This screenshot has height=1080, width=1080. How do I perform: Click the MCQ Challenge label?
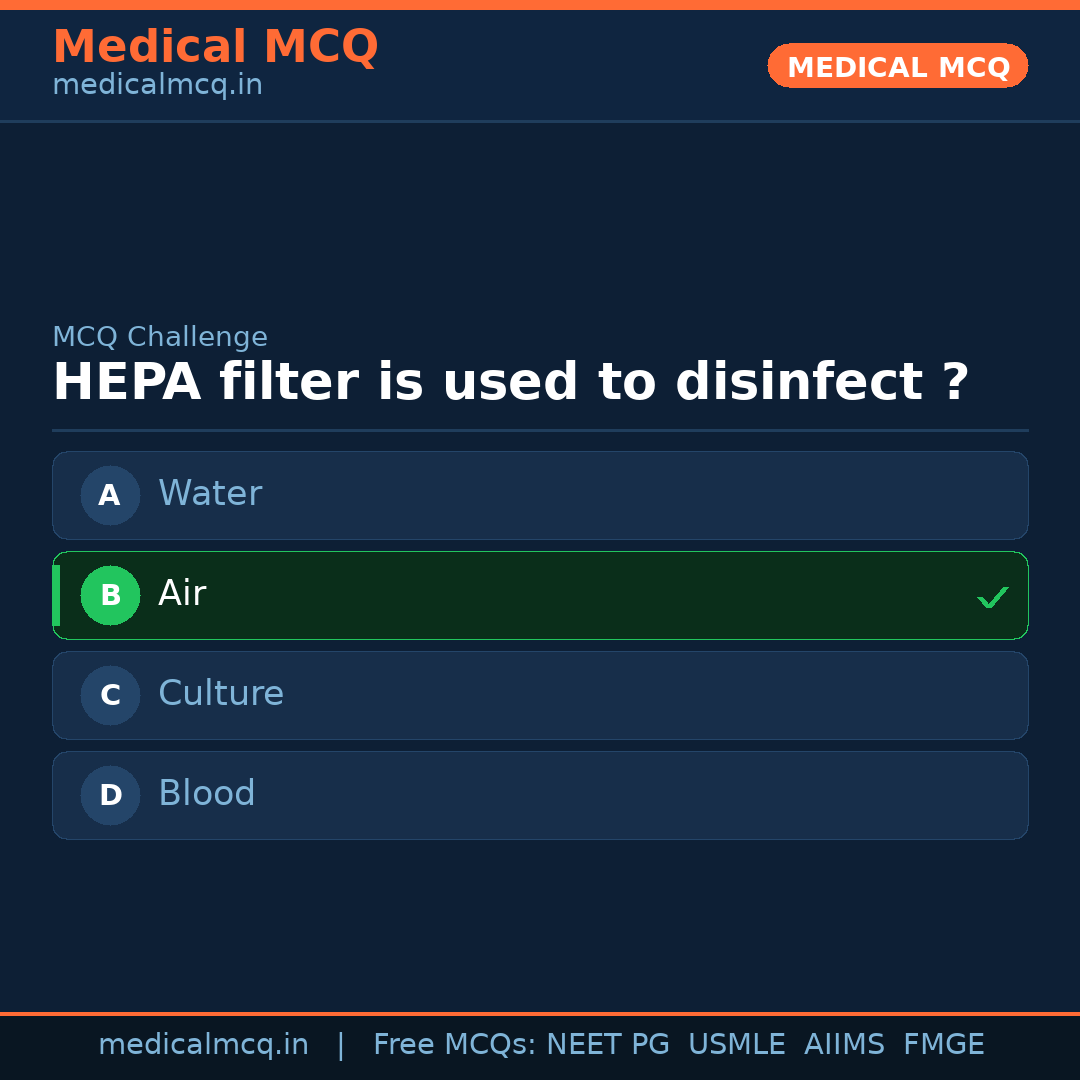(160, 337)
